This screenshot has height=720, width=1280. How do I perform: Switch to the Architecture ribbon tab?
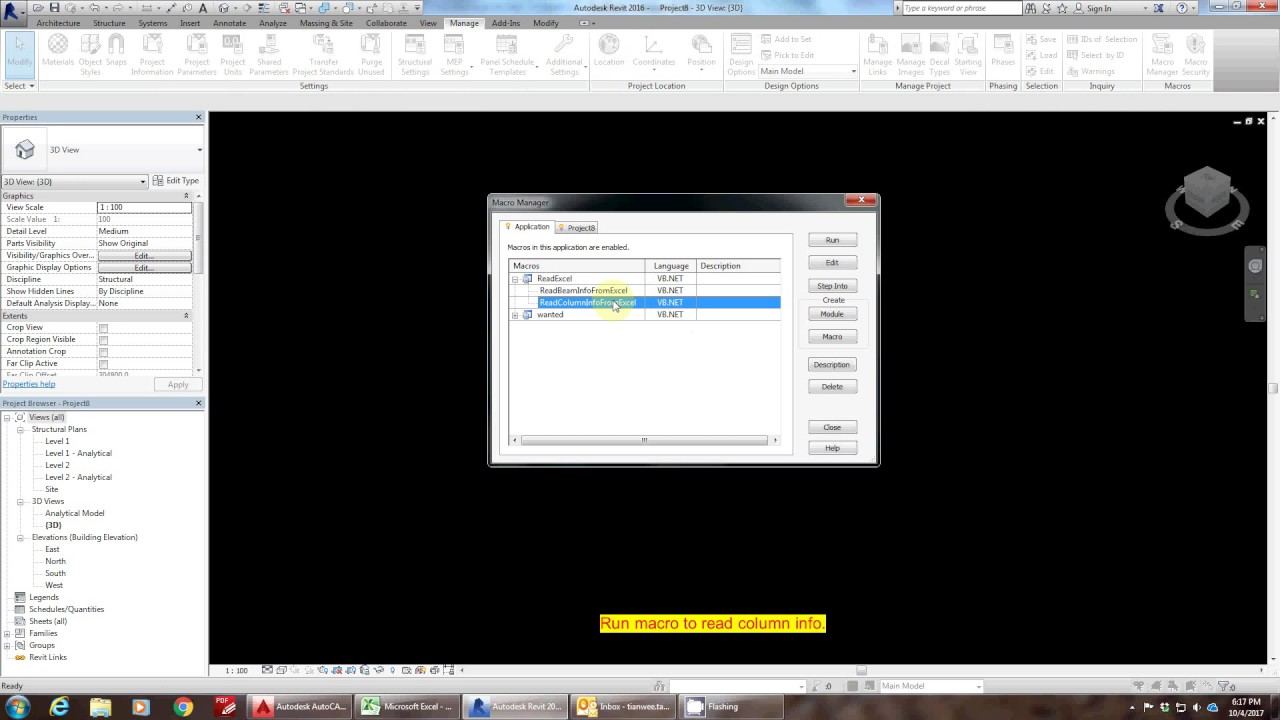[58, 23]
